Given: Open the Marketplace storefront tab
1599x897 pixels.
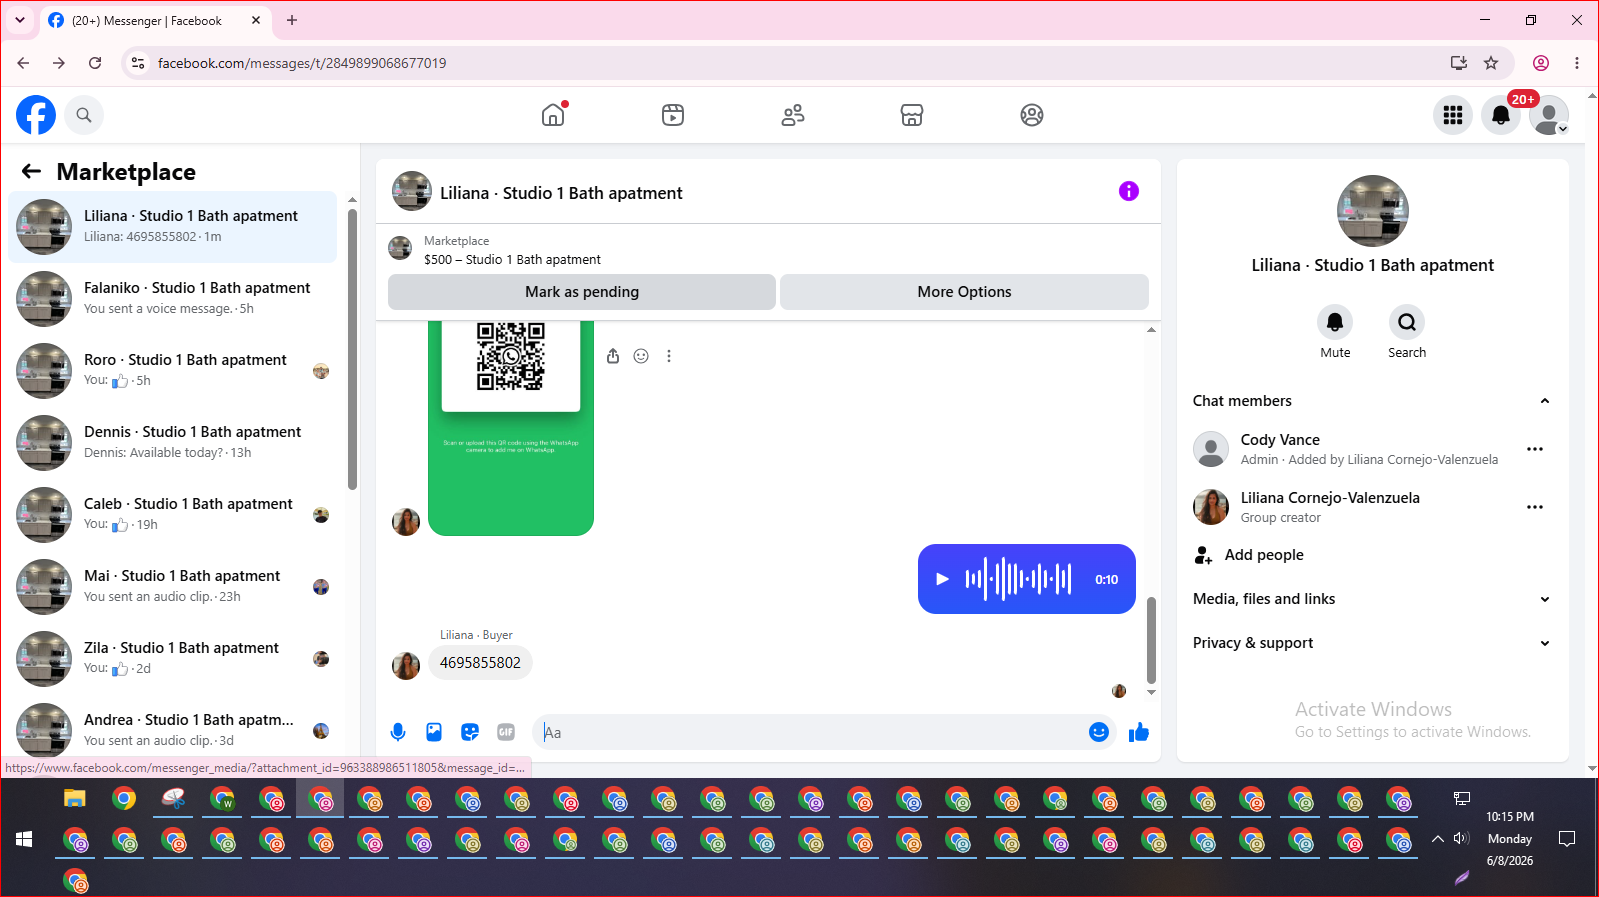Looking at the screenshot, I should point(912,115).
